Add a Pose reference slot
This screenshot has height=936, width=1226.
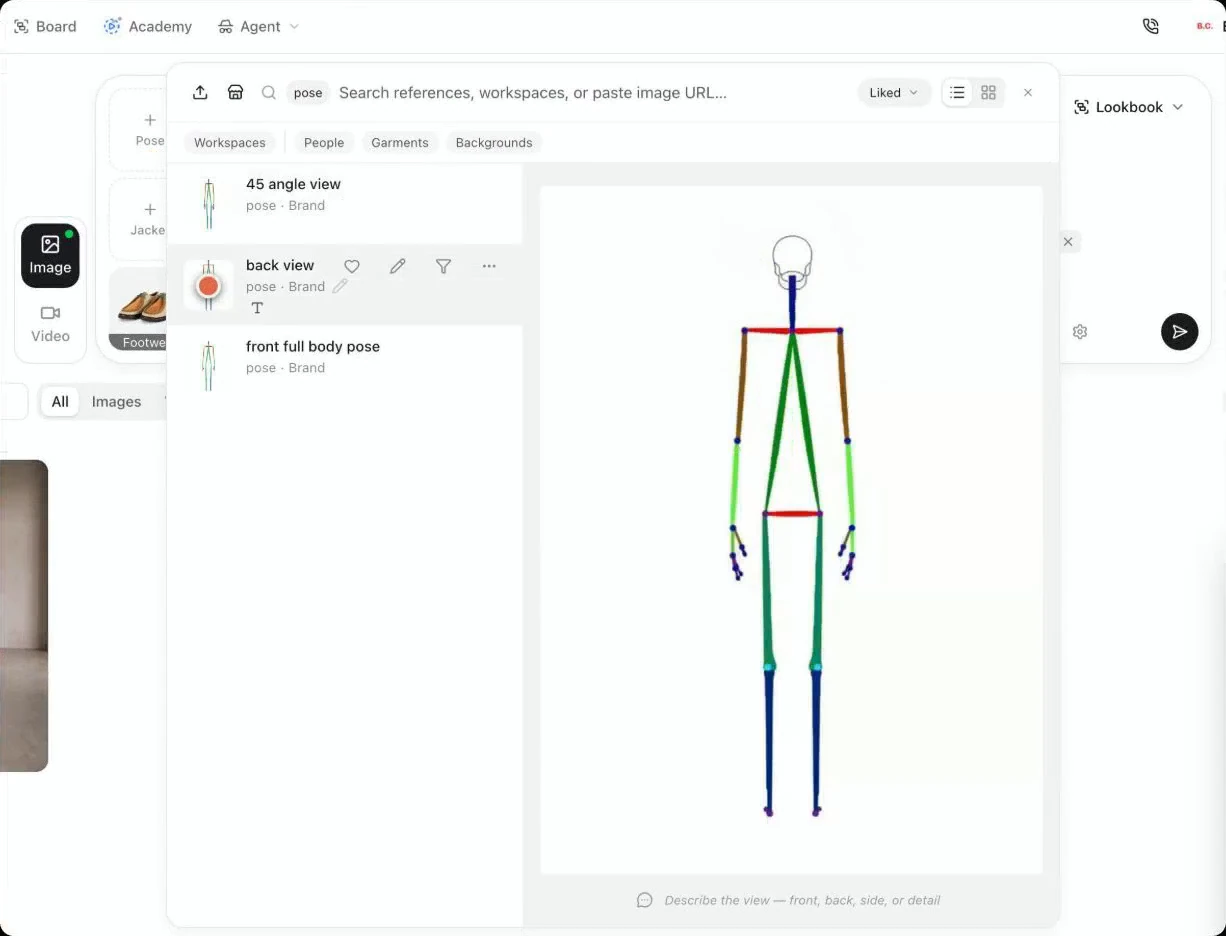point(150,129)
